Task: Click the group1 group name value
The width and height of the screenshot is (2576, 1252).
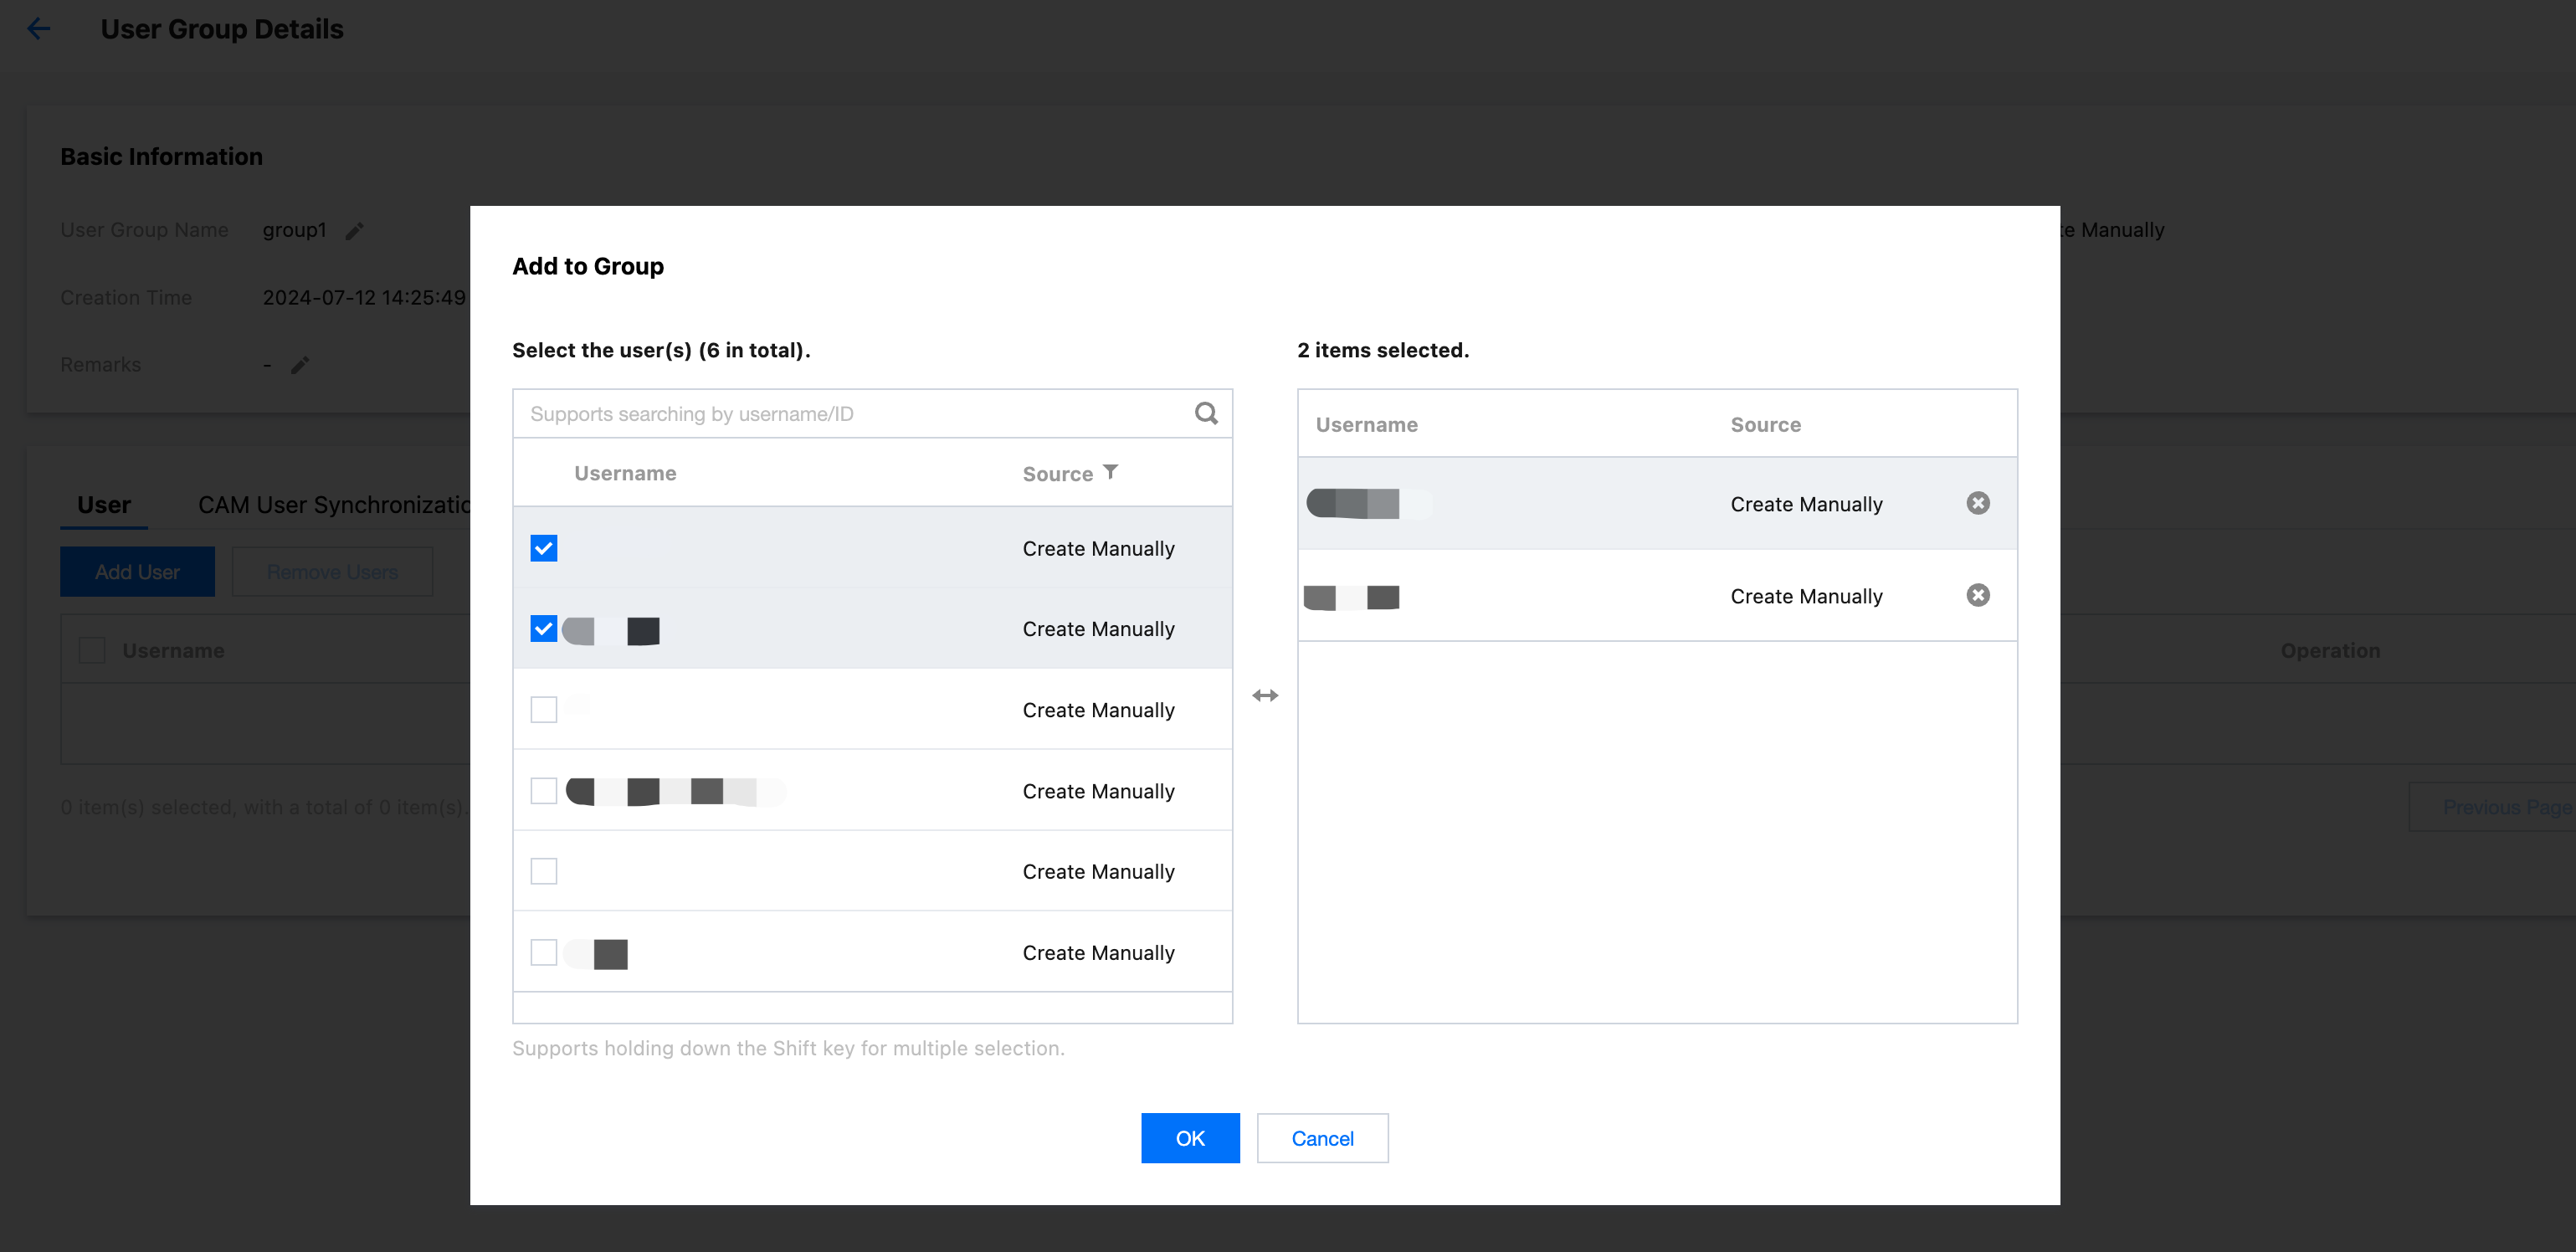Action: pyautogui.click(x=294, y=230)
